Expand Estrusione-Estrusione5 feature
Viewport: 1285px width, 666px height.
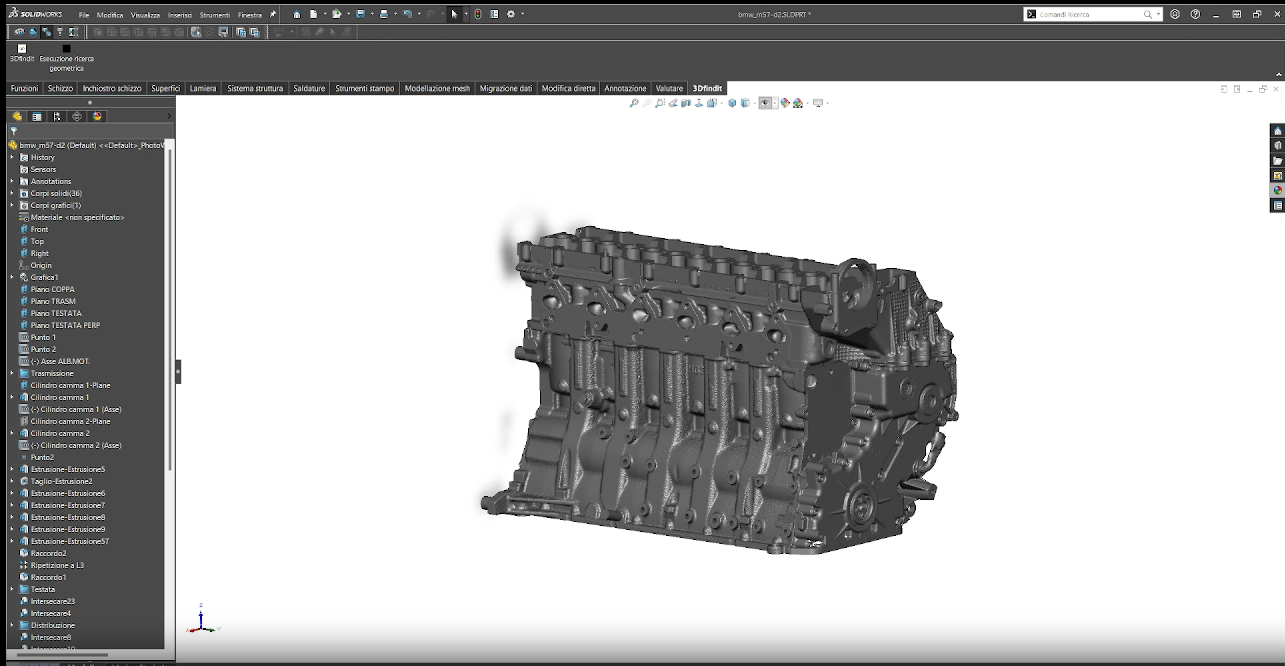[x=13, y=469]
